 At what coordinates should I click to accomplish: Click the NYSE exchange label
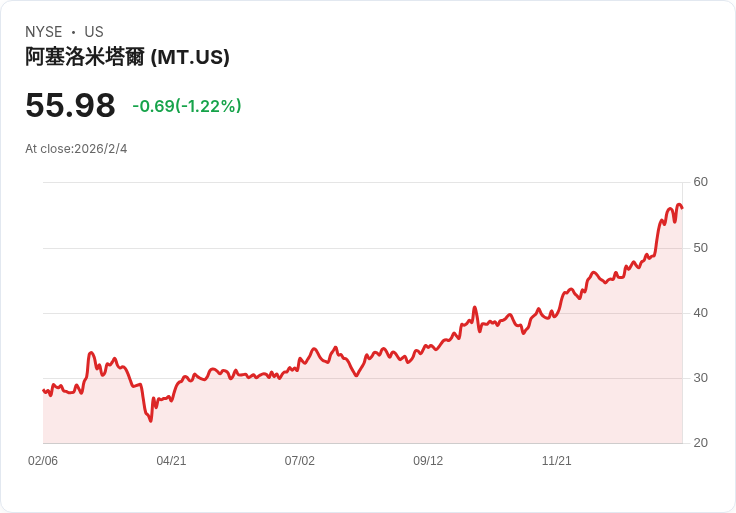click(x=44, y=32)
